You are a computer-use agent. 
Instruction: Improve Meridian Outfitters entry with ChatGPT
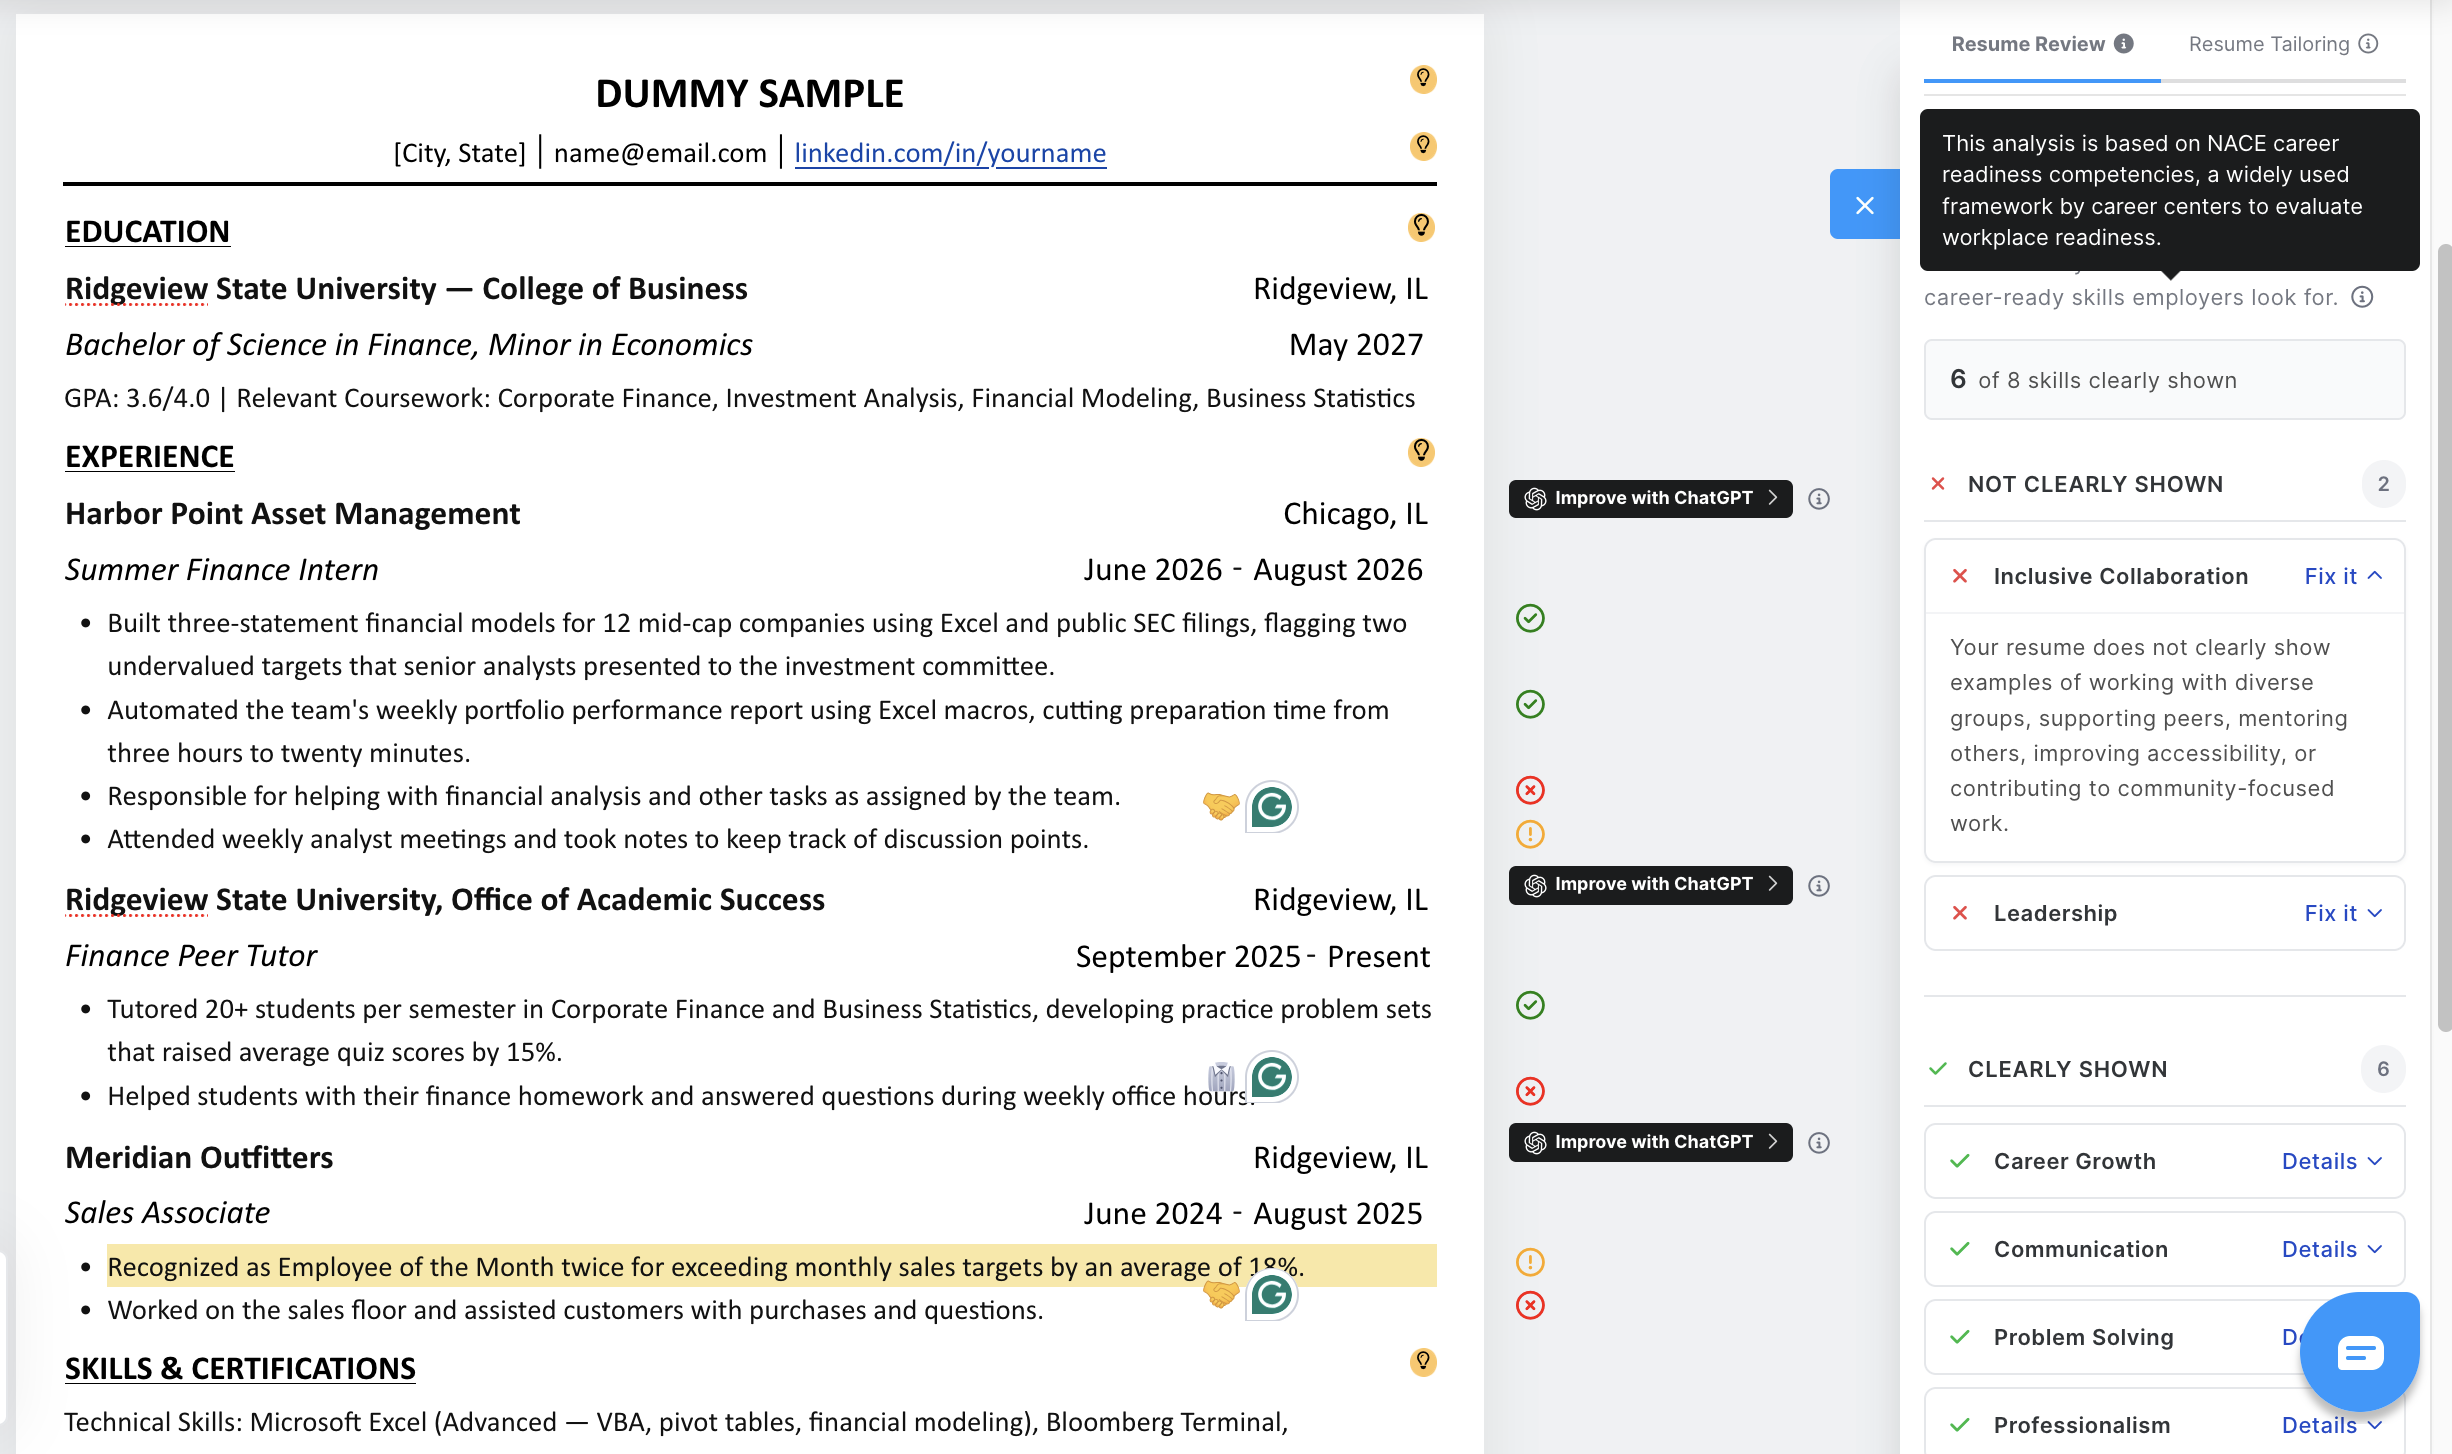coord(1650,1143)
